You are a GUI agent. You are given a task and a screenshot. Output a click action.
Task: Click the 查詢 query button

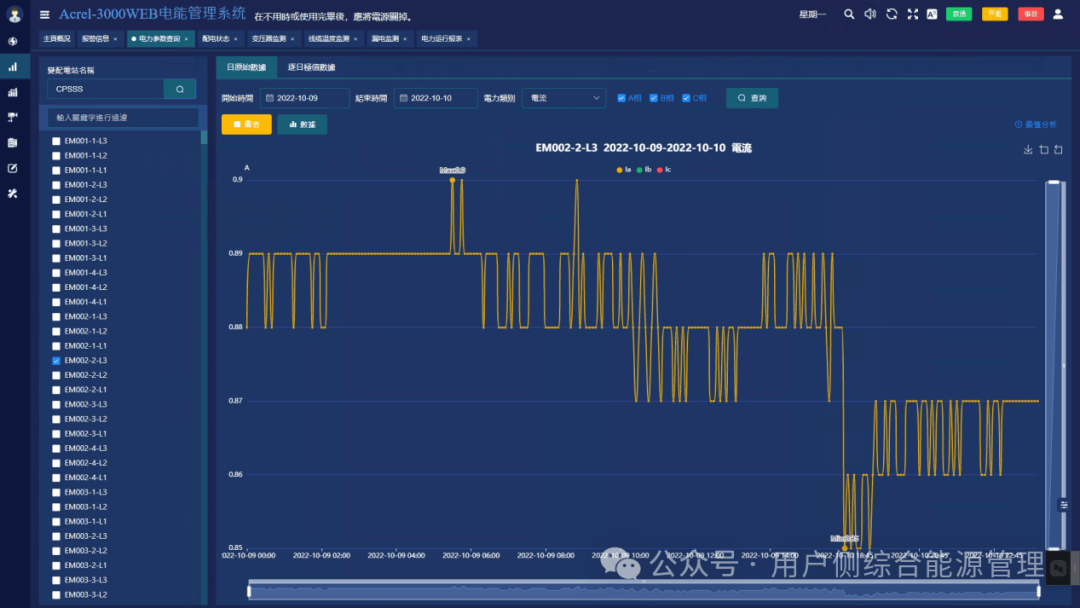752,98
